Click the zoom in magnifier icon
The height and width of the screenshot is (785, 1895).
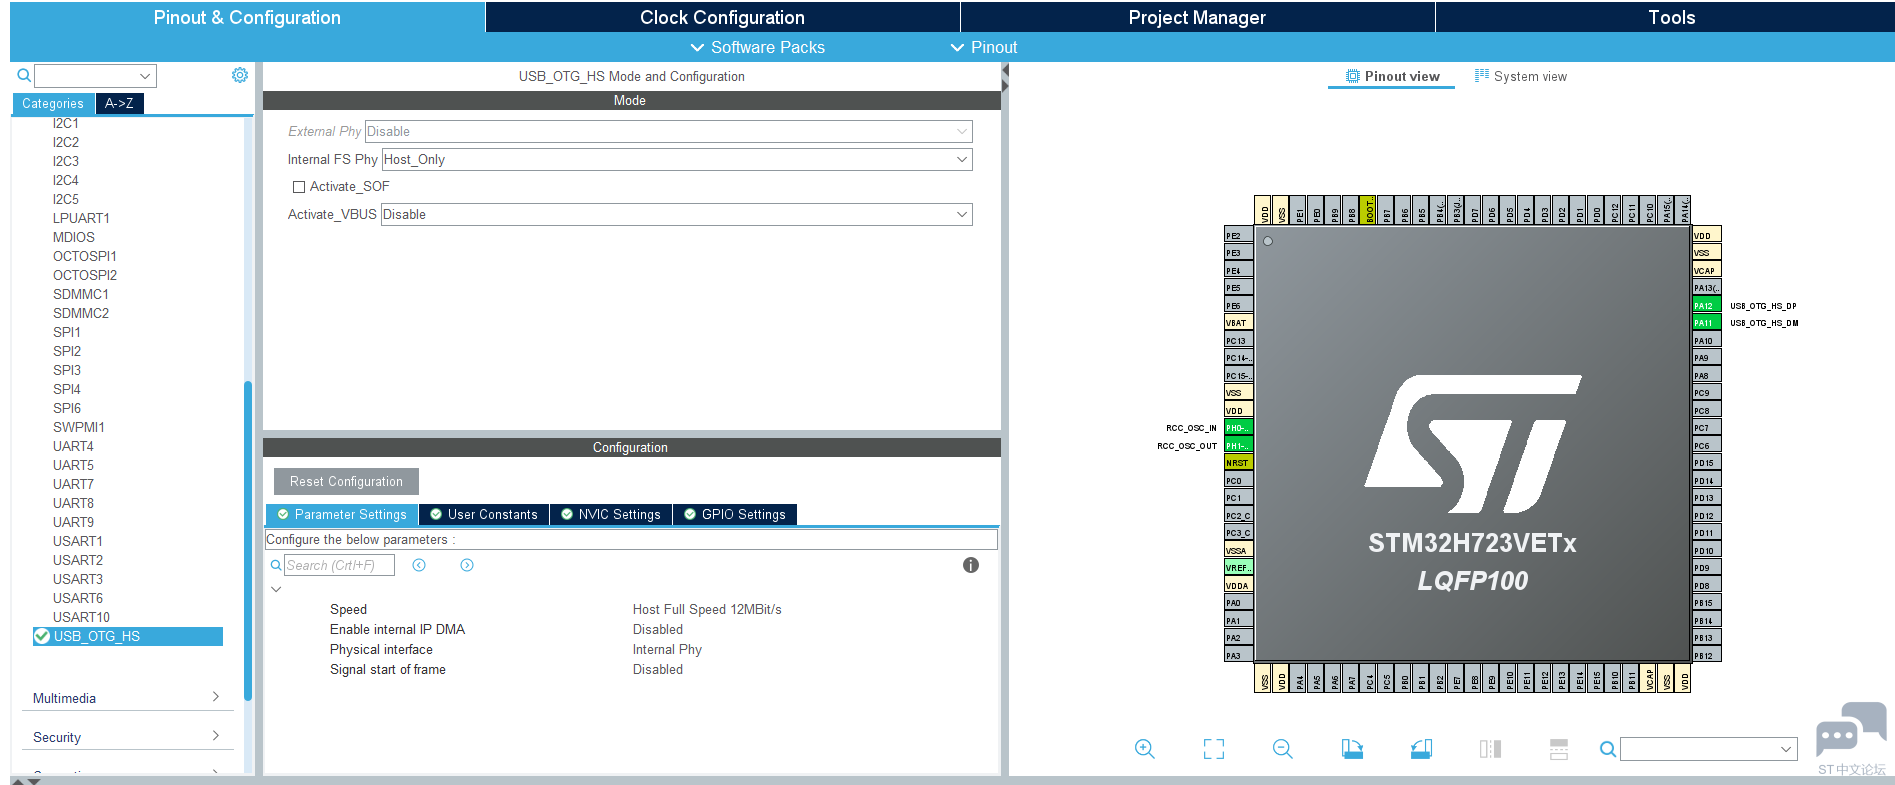[1145, 749]
